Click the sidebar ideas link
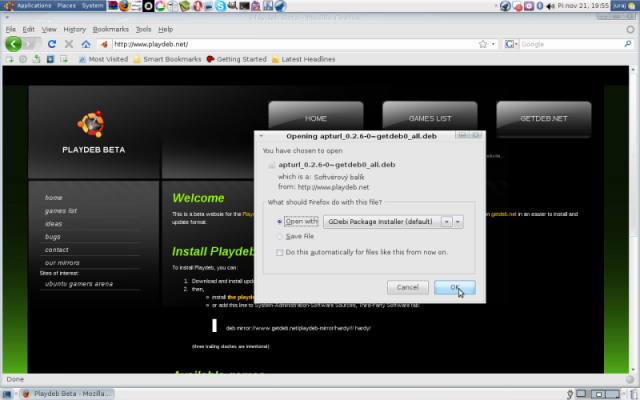 pos(53,224)
